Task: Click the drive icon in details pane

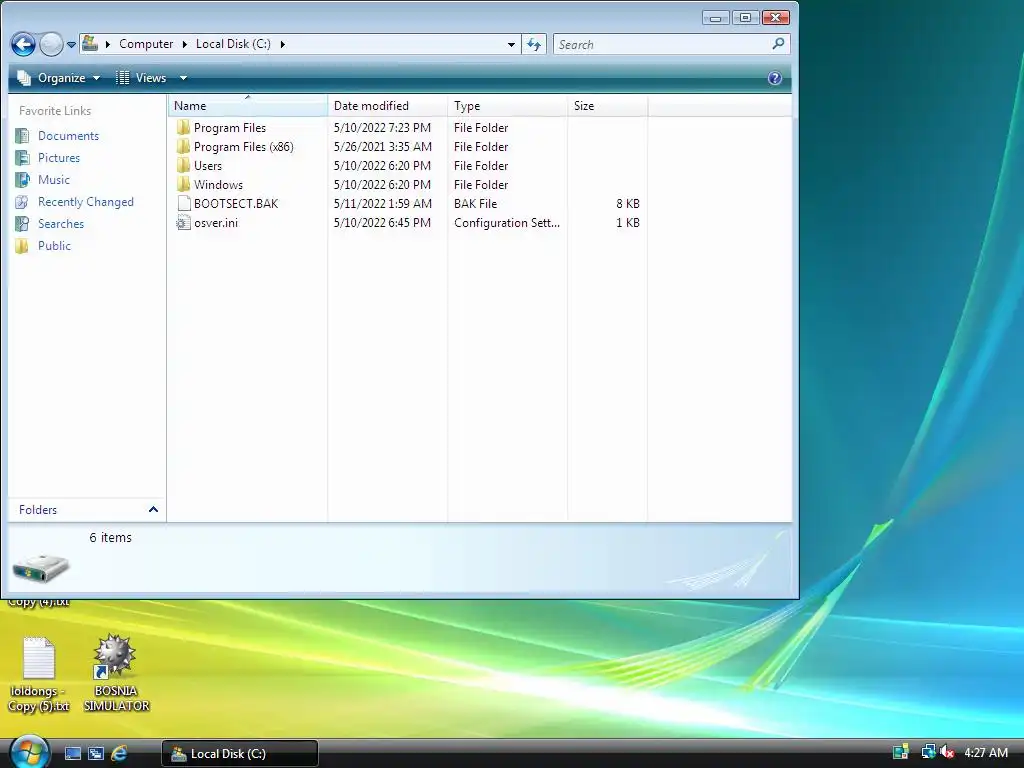Action: point(40,567)
